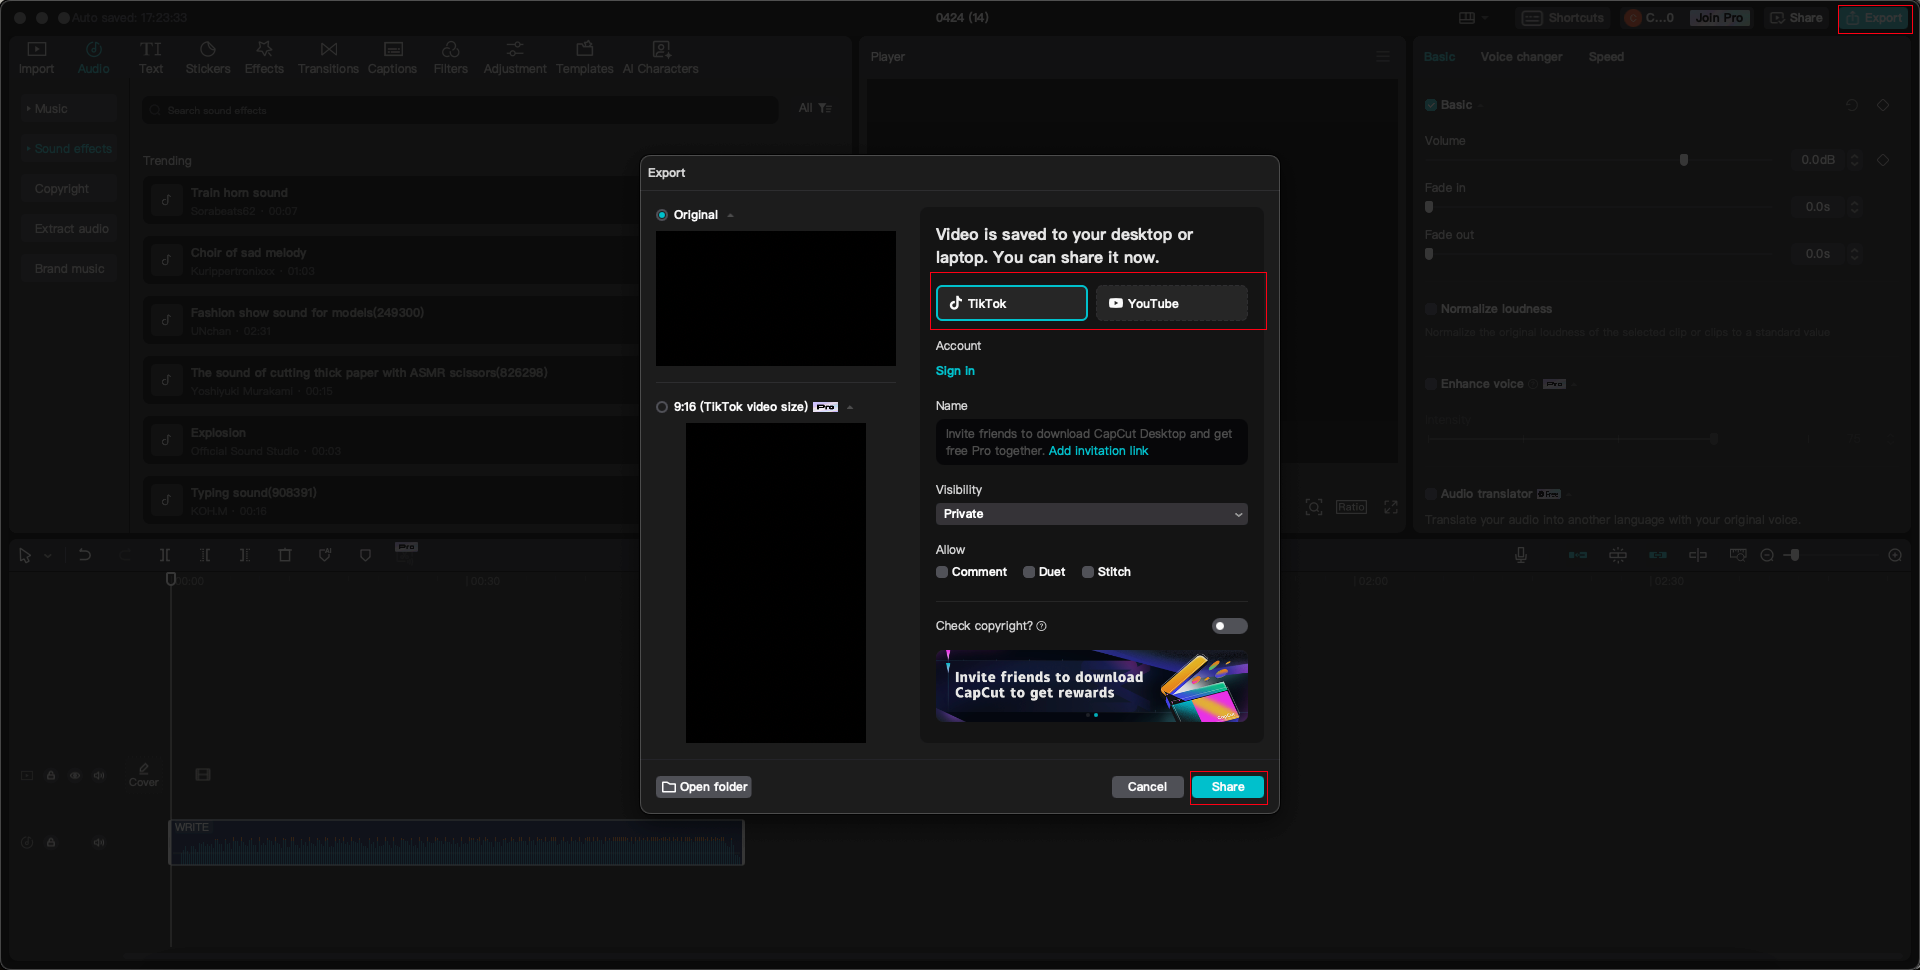Image resolution: width=1920 pixels, height=970 pixels.
Task: Enable the Stitch permission
Action: coord(1088,572)
